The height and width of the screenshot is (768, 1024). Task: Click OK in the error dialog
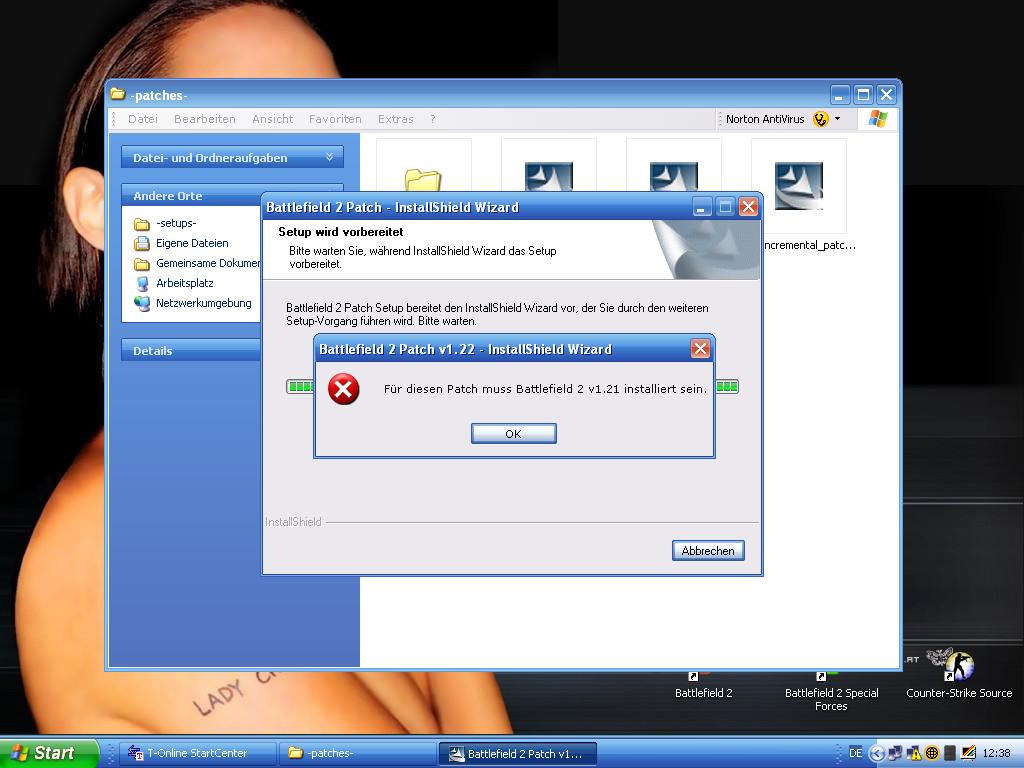click(513, 434)
